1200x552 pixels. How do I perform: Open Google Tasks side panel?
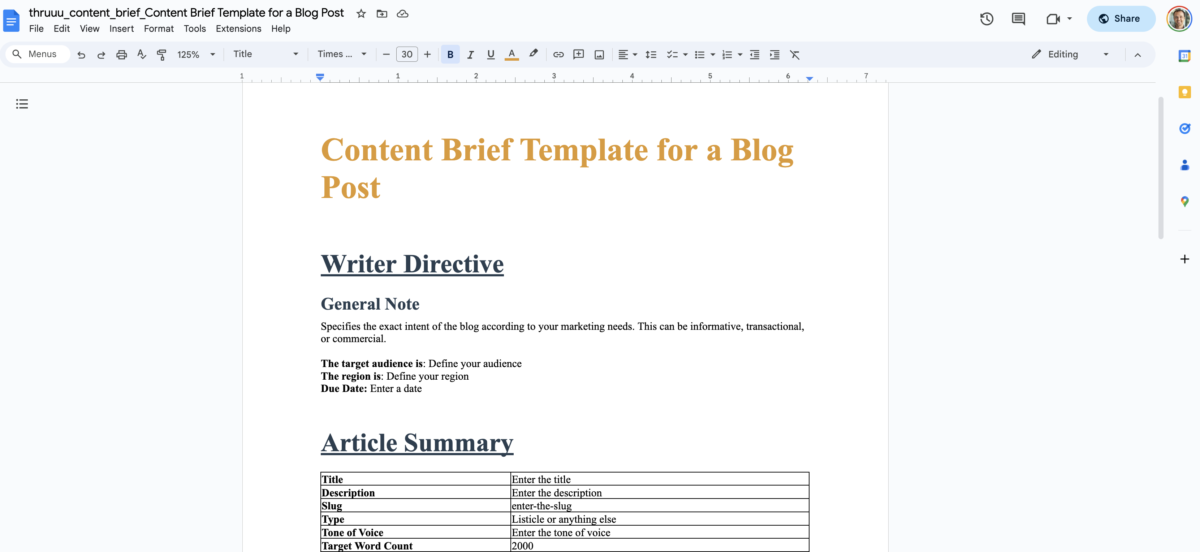pyautogui.click(x=1184, y=128)
